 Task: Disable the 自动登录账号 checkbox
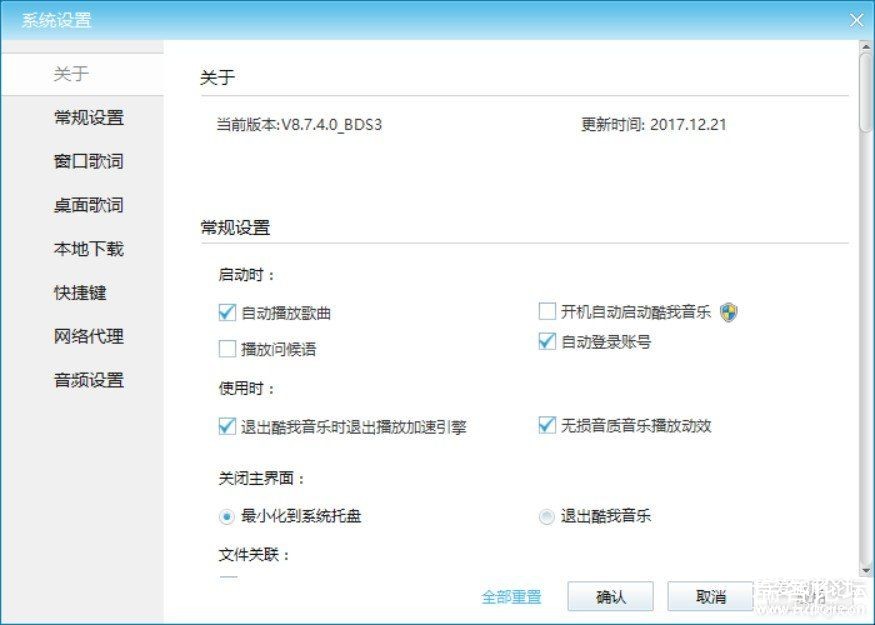[547, 342]
